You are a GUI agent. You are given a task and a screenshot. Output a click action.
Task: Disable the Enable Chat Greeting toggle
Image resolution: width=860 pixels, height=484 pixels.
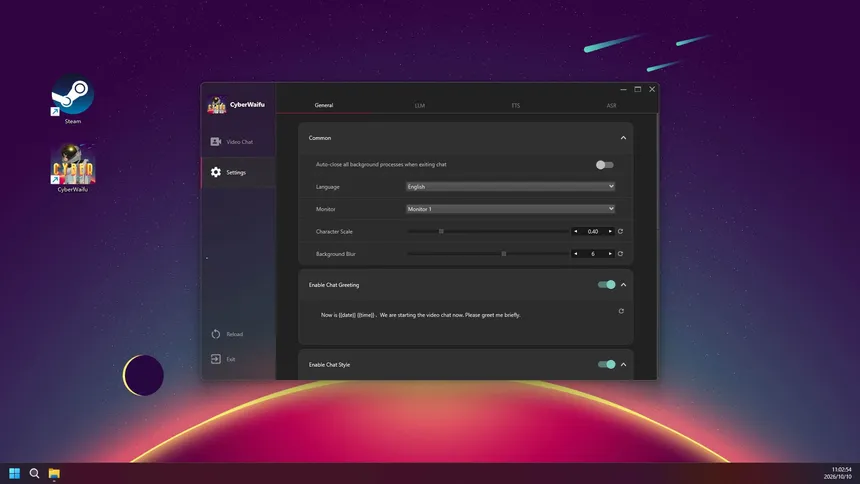(606, 285)
